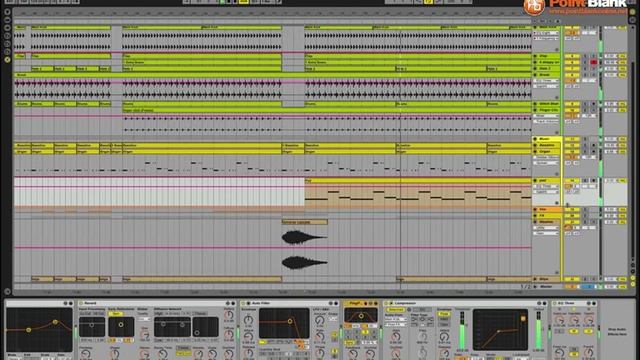Mute the Bassline track via its activator
This screenshot has height=360, width=640.
[x=572, y=145]
